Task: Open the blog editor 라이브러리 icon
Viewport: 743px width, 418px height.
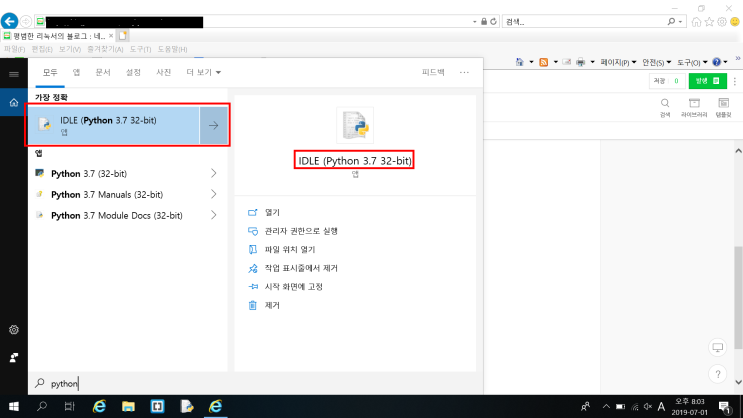Action: click(694, 108)
